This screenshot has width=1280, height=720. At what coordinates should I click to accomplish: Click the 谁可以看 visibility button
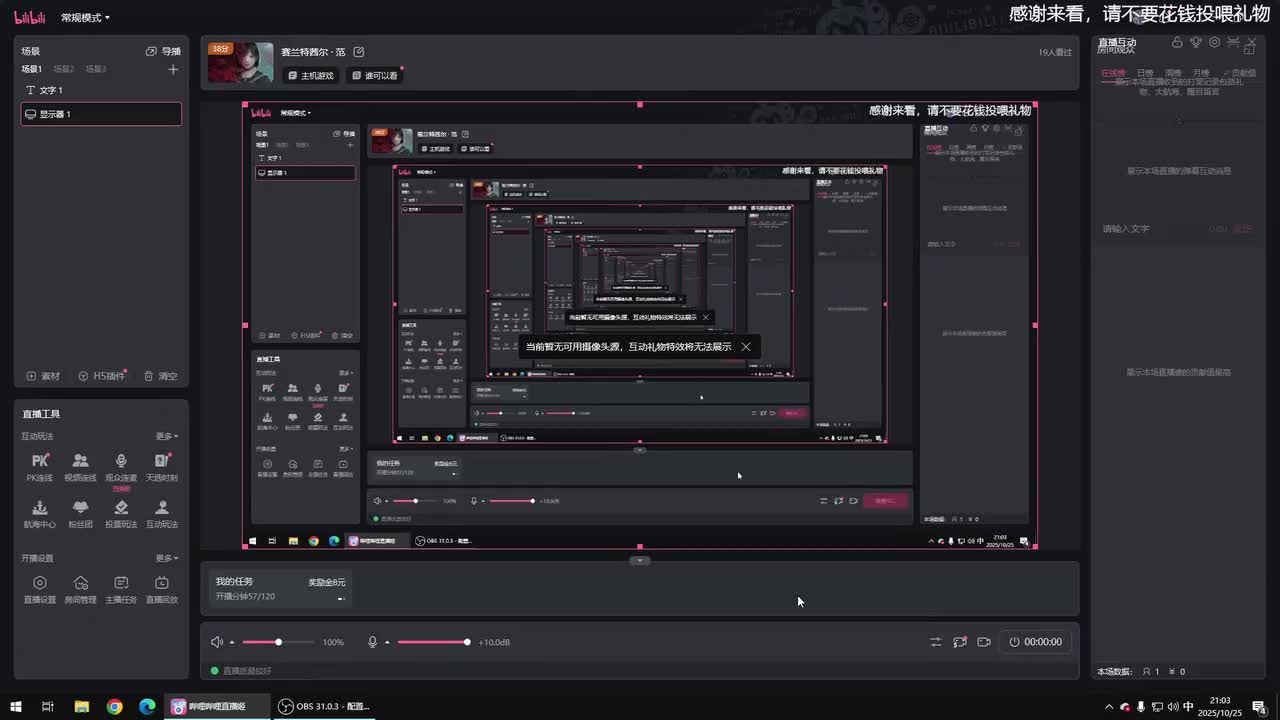375,76
